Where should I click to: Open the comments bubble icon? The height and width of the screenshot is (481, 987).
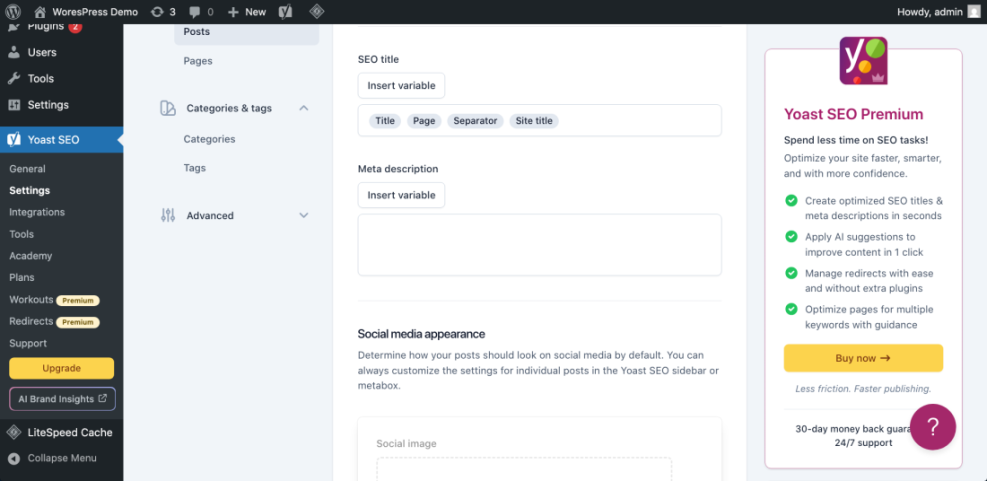[195, 12]
